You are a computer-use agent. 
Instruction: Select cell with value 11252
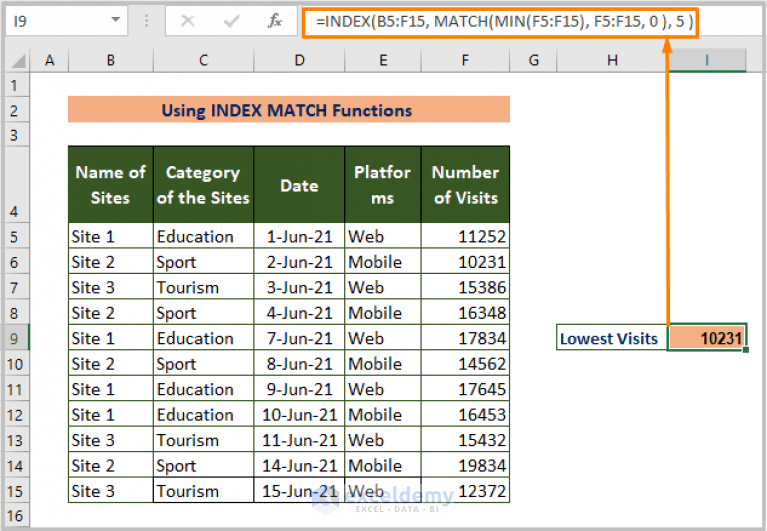(465, 236)
